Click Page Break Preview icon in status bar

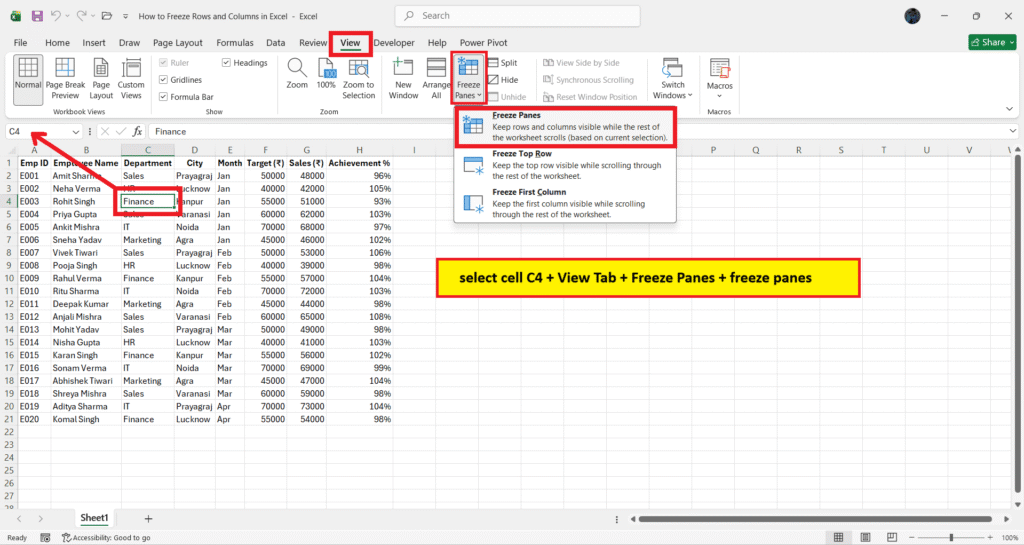click(892, 537)
